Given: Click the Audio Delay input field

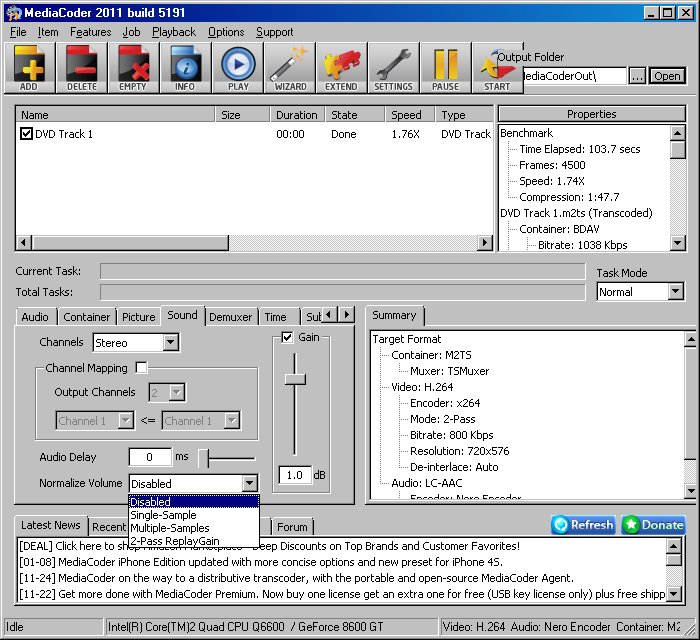Looking at the screenshot, I should (150, 457).
